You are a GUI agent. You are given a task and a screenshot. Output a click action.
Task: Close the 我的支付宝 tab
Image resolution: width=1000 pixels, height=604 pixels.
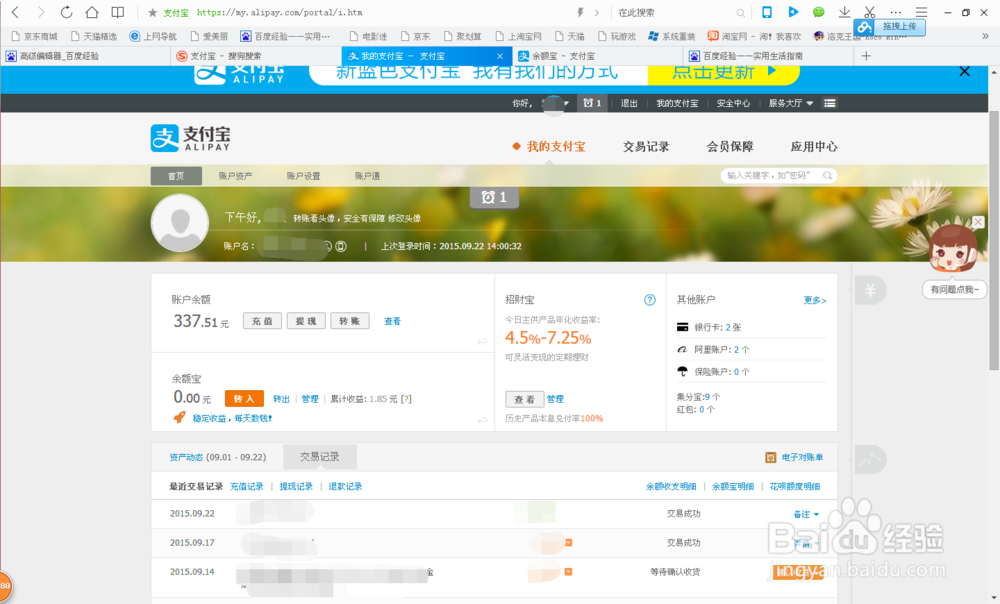click(500, 56)
